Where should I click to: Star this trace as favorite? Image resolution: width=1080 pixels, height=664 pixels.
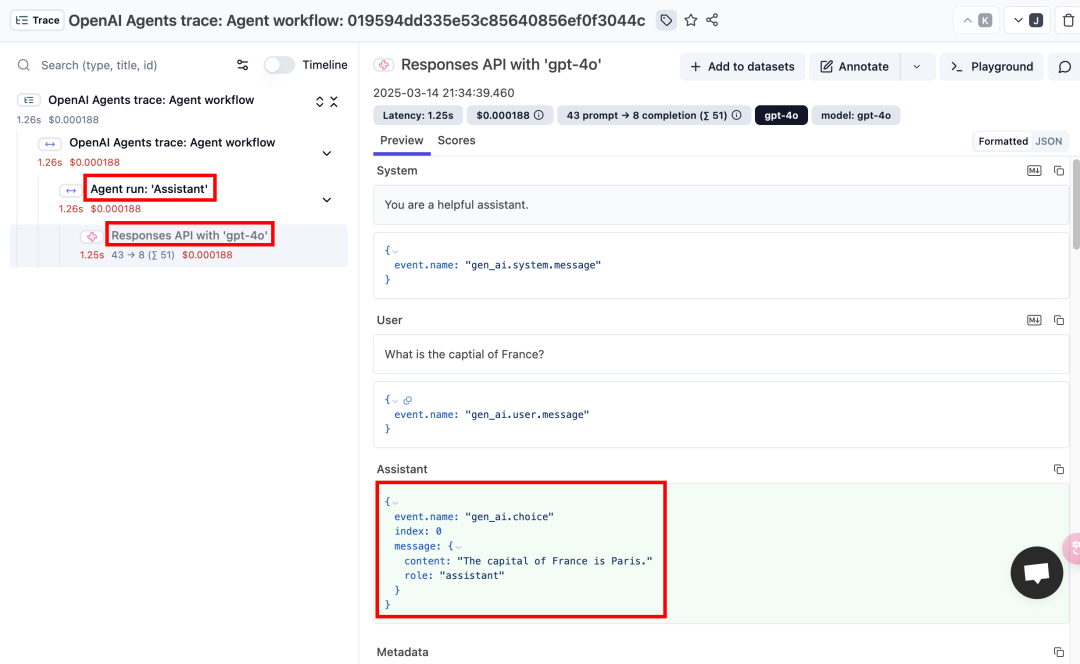[x=691, y=21]
